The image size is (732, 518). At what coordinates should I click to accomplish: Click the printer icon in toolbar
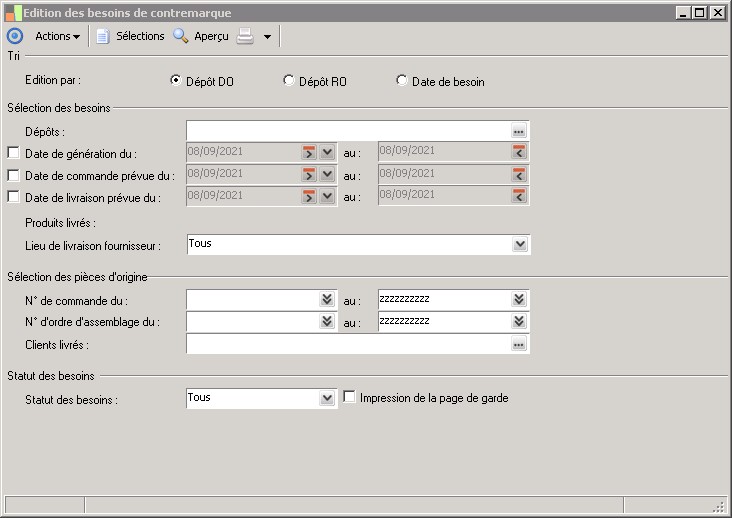245,36
